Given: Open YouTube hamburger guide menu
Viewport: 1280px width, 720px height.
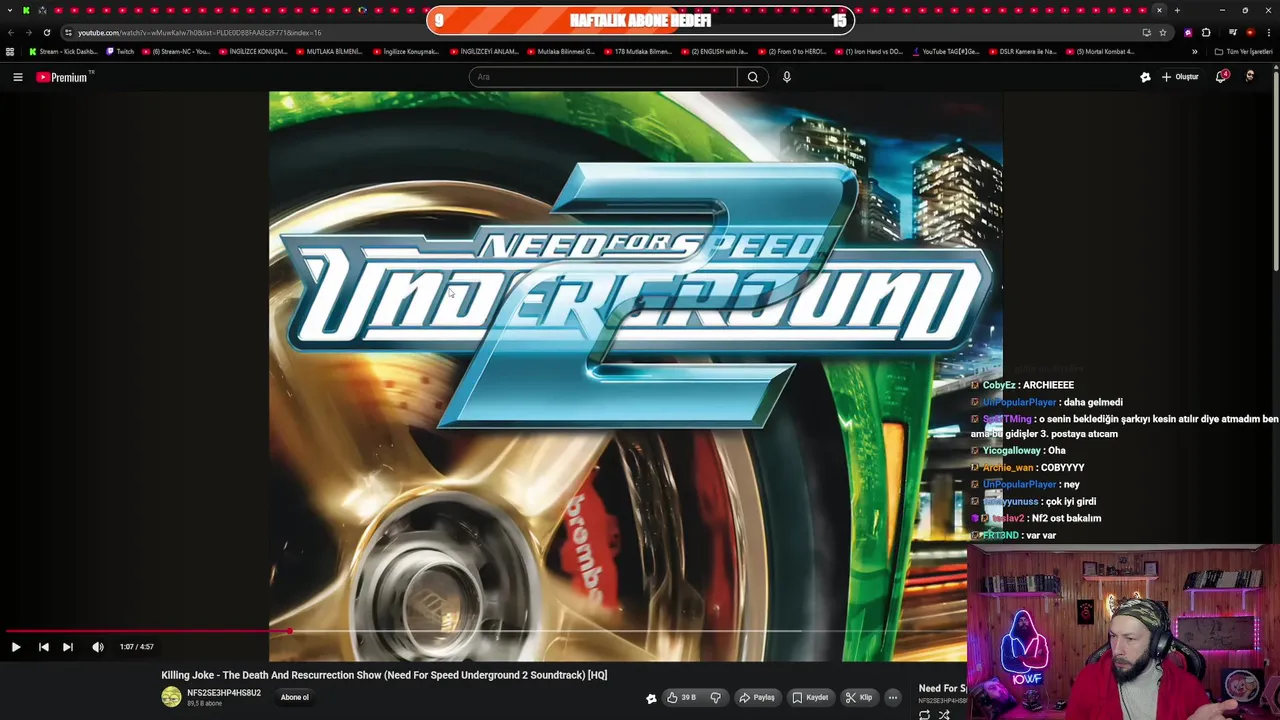Looking at the screenshot, I should click(x=18, y=77).
